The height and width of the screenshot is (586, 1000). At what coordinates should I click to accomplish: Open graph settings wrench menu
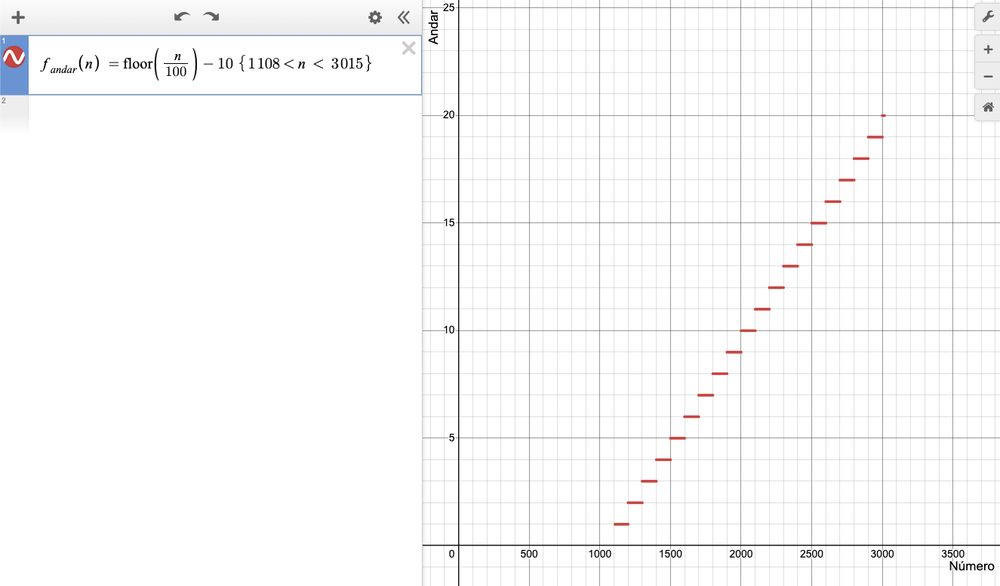[987, 17]
